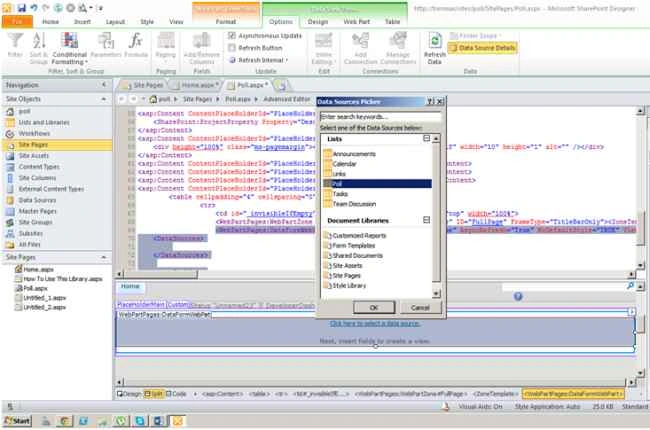The width and height of the screenshot is (650, 430).
Task: Select Shared Documents library in picker
Action: [x=357, y=255]
